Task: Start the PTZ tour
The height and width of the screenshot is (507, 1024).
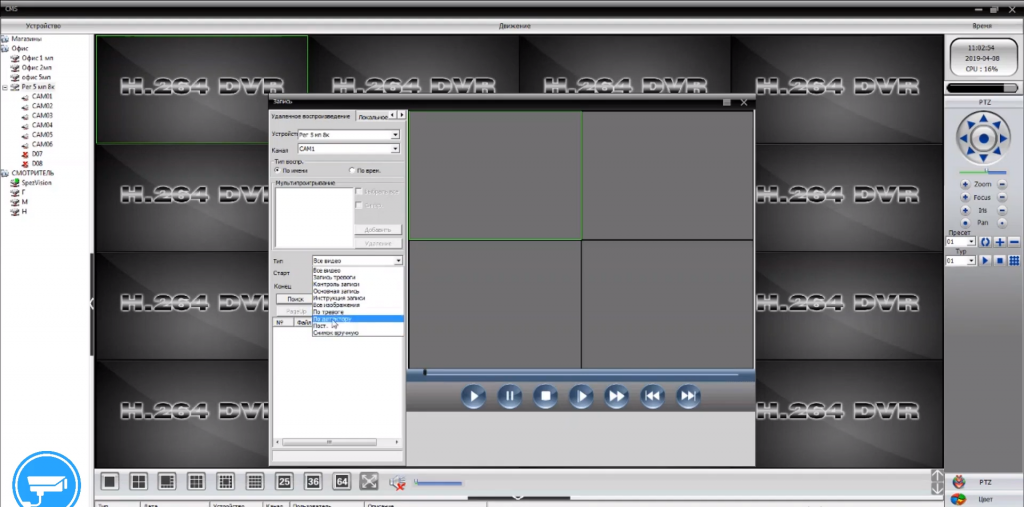Action: click(985, 261)
